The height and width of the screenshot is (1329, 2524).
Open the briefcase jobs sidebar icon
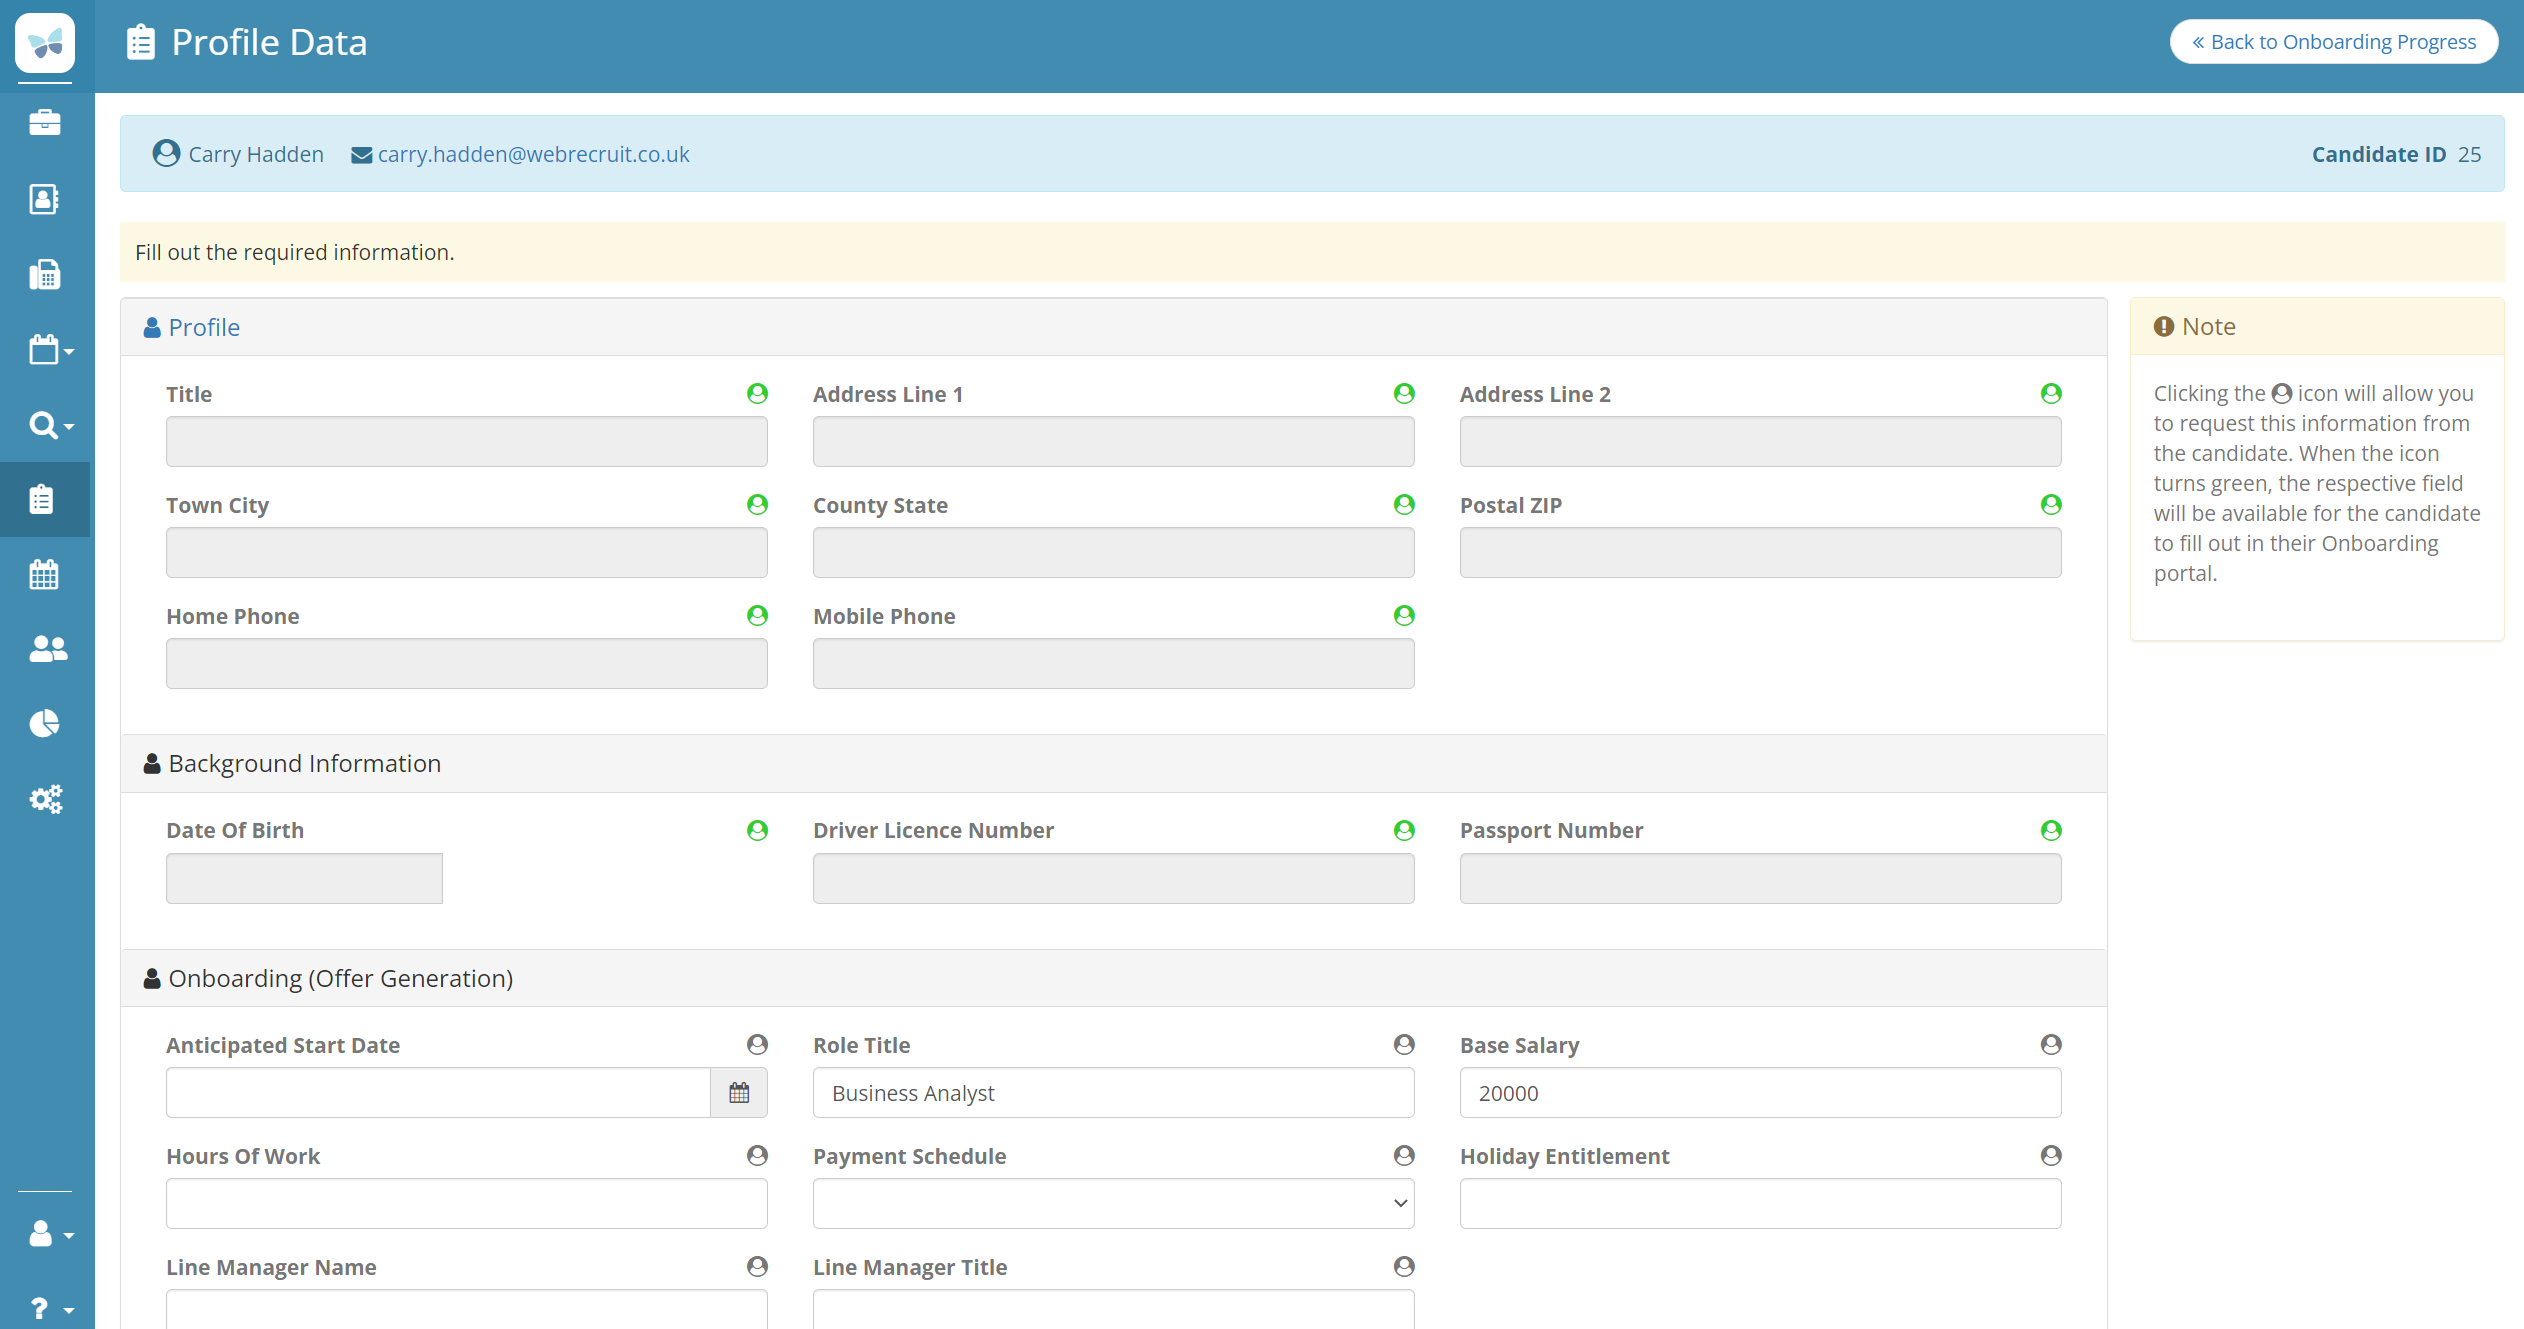click(x=45, y=123)
